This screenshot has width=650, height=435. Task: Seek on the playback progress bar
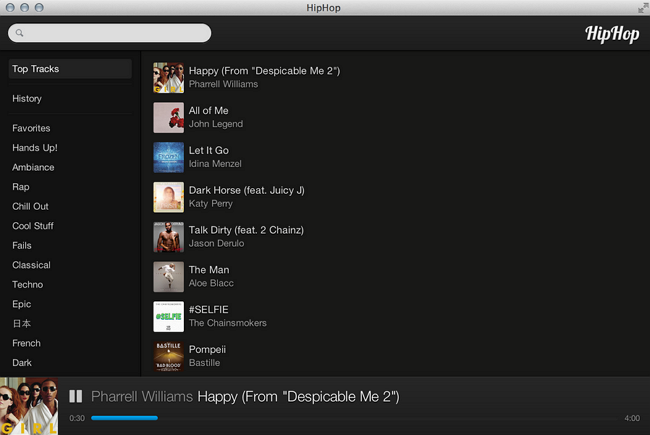350,418
